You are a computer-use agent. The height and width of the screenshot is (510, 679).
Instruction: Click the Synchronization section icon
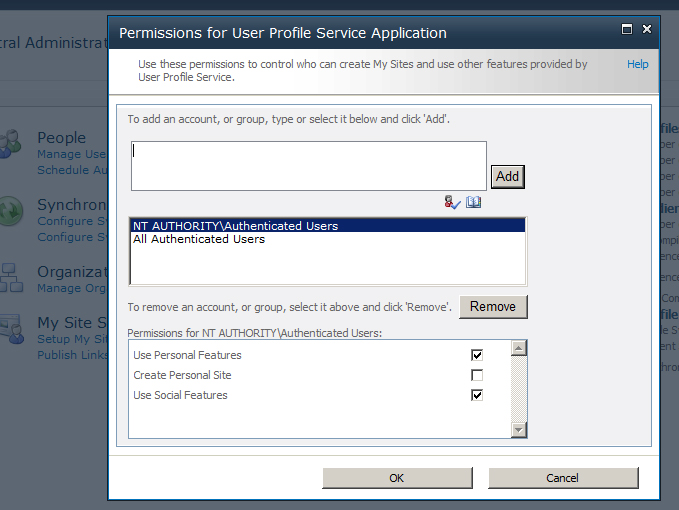point(12,210)
